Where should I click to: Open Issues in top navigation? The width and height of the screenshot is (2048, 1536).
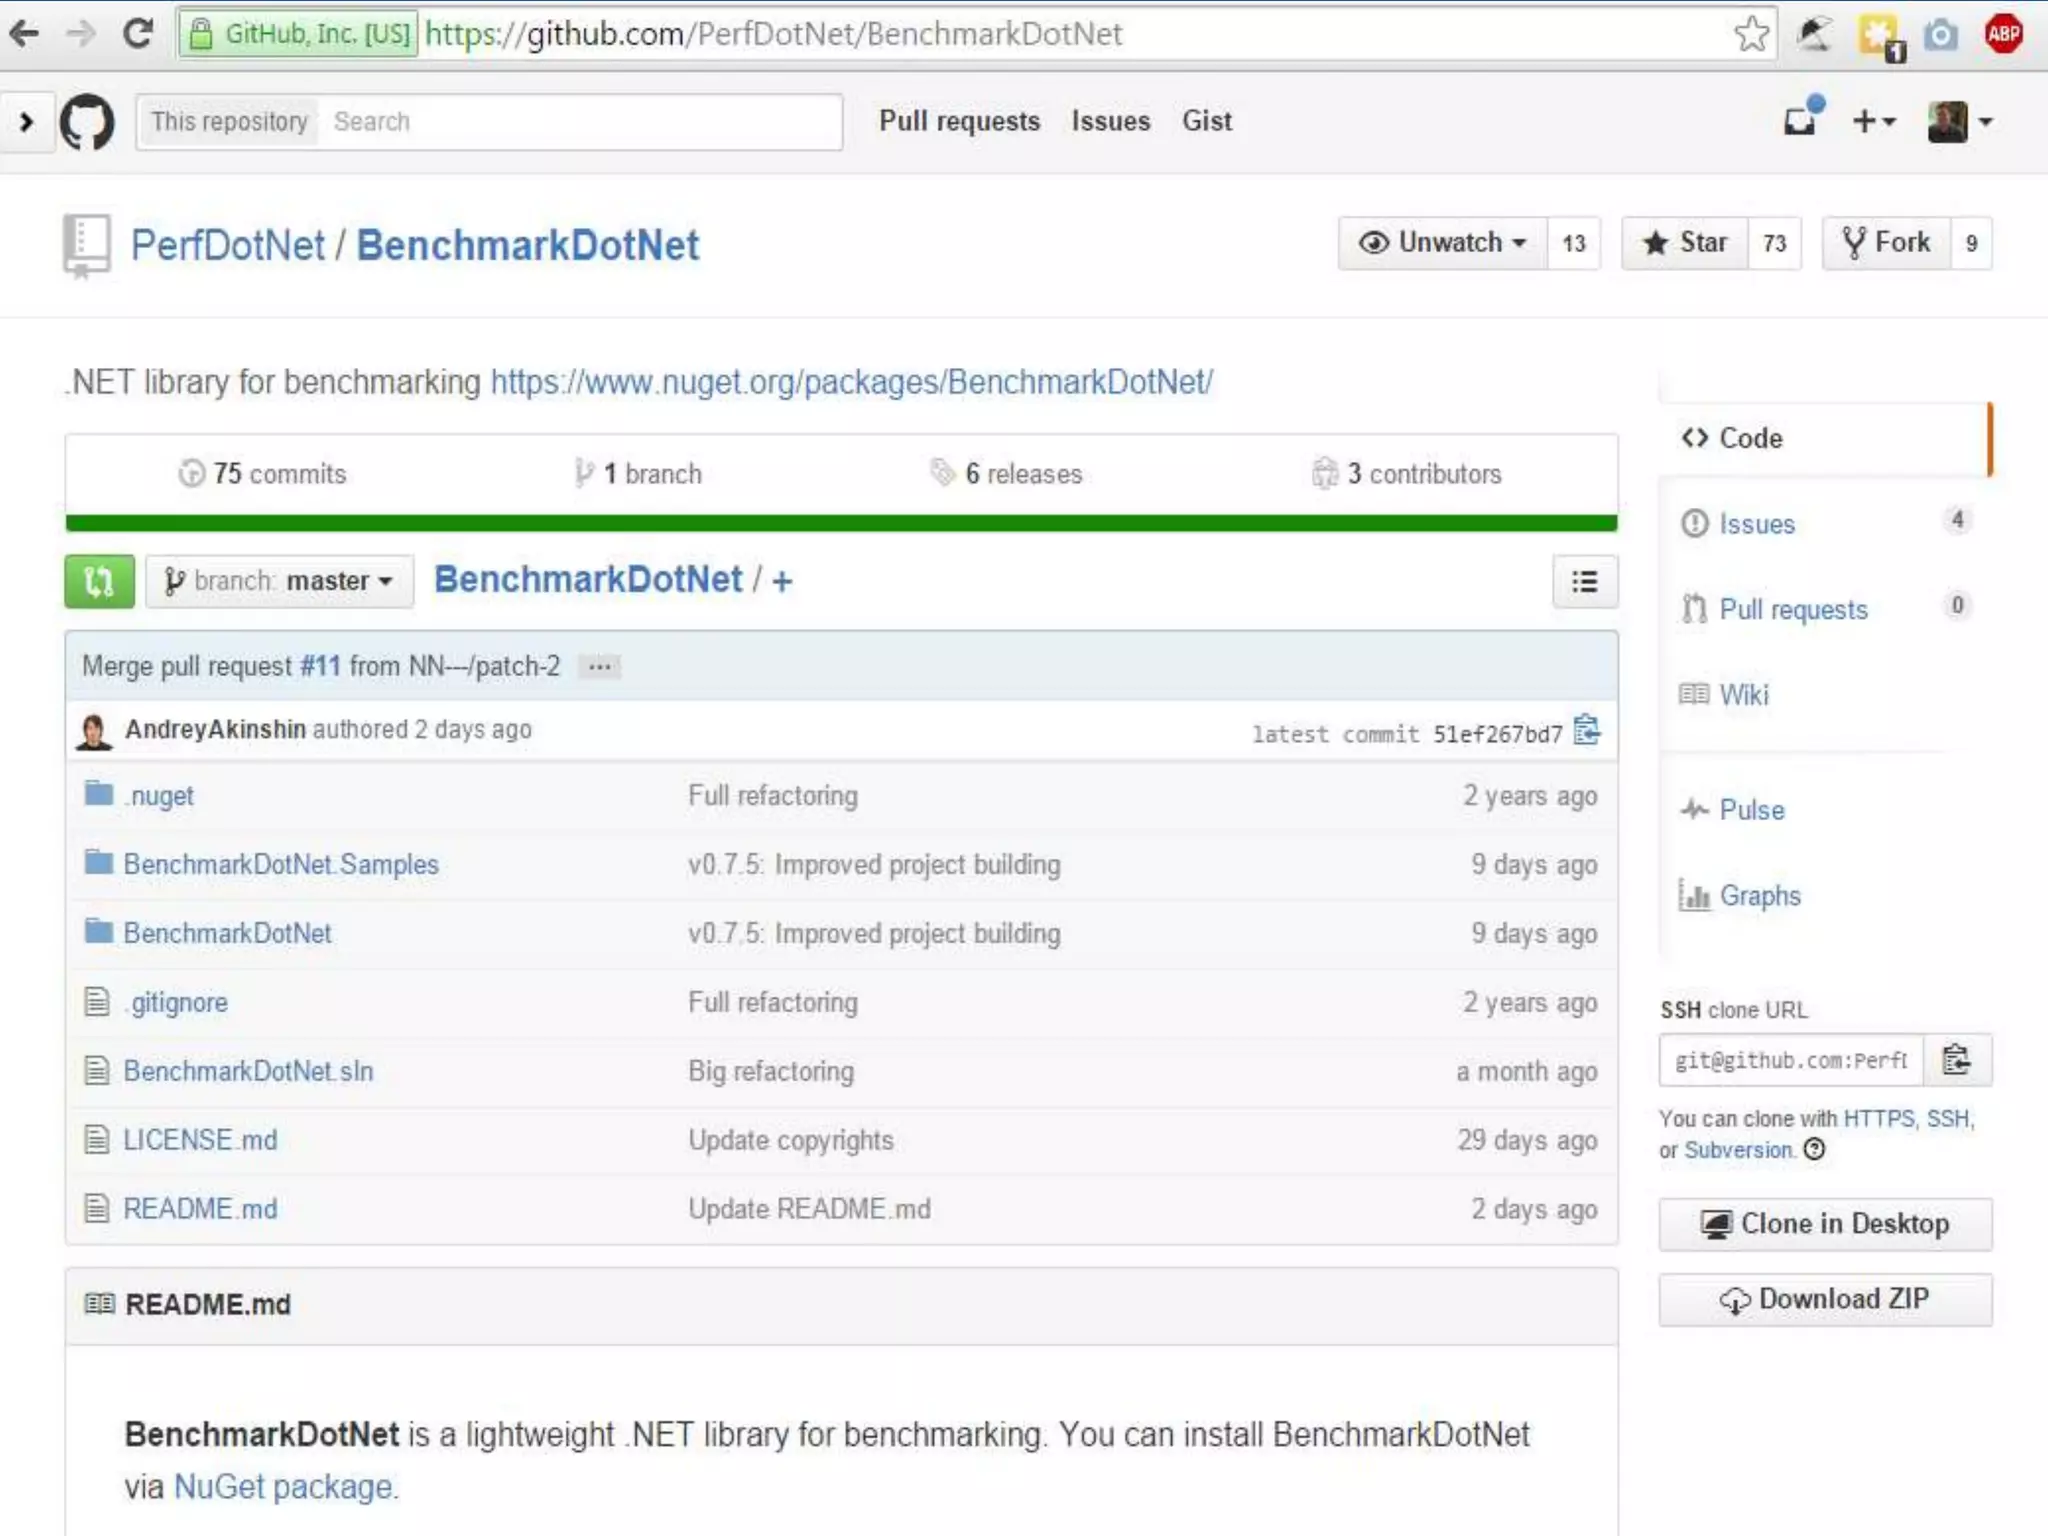1110,121
